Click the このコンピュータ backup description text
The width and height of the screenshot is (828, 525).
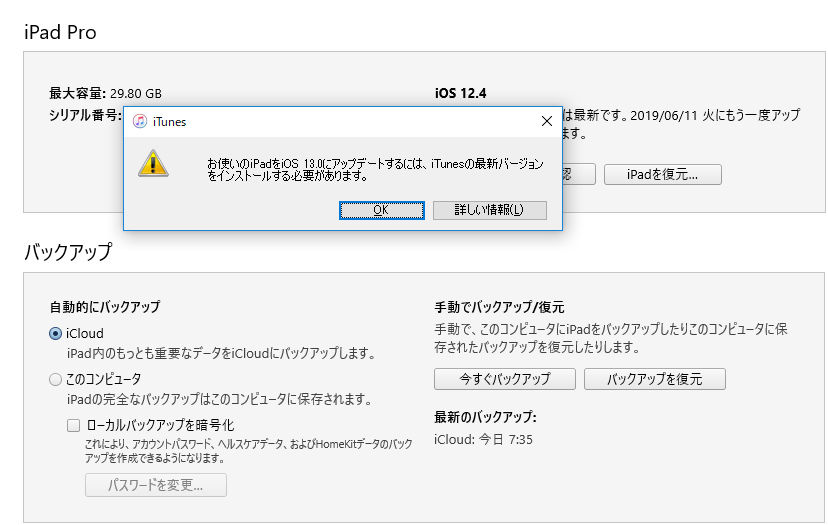pos(220,399)
